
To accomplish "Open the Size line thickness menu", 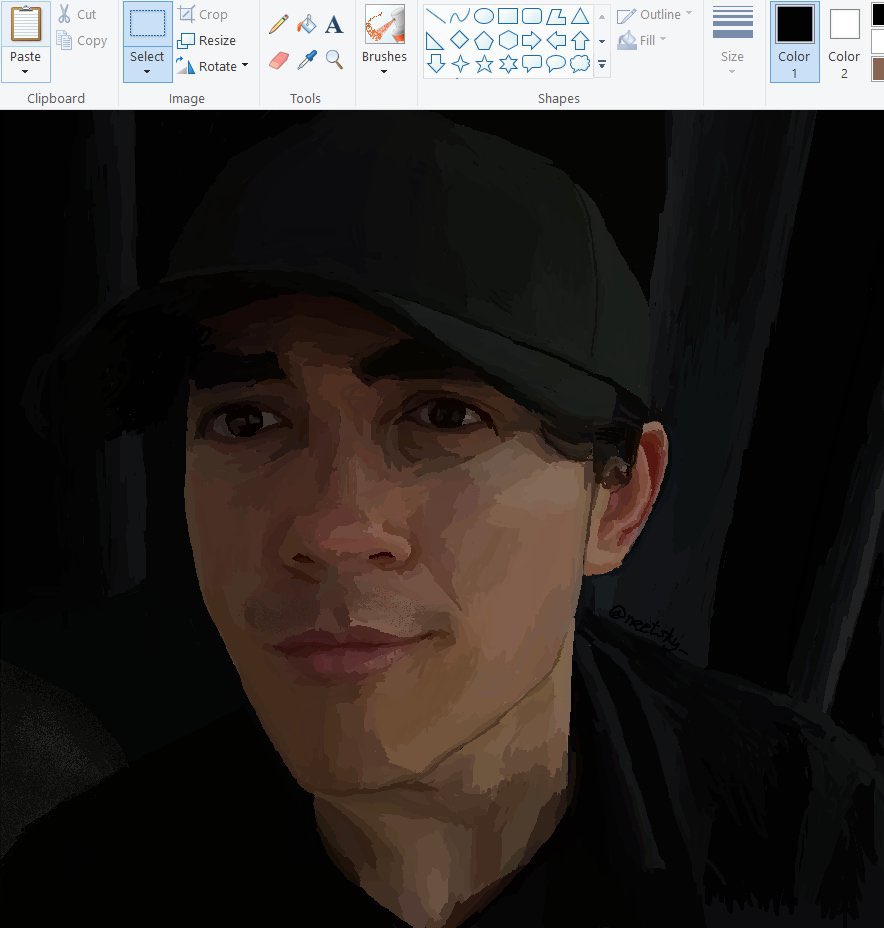I will pyautogui.click(x=733, y=40).
